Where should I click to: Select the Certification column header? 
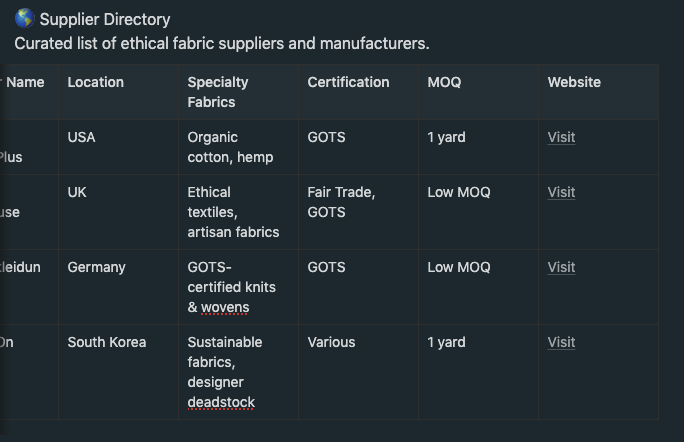click(x=348, y=82)
